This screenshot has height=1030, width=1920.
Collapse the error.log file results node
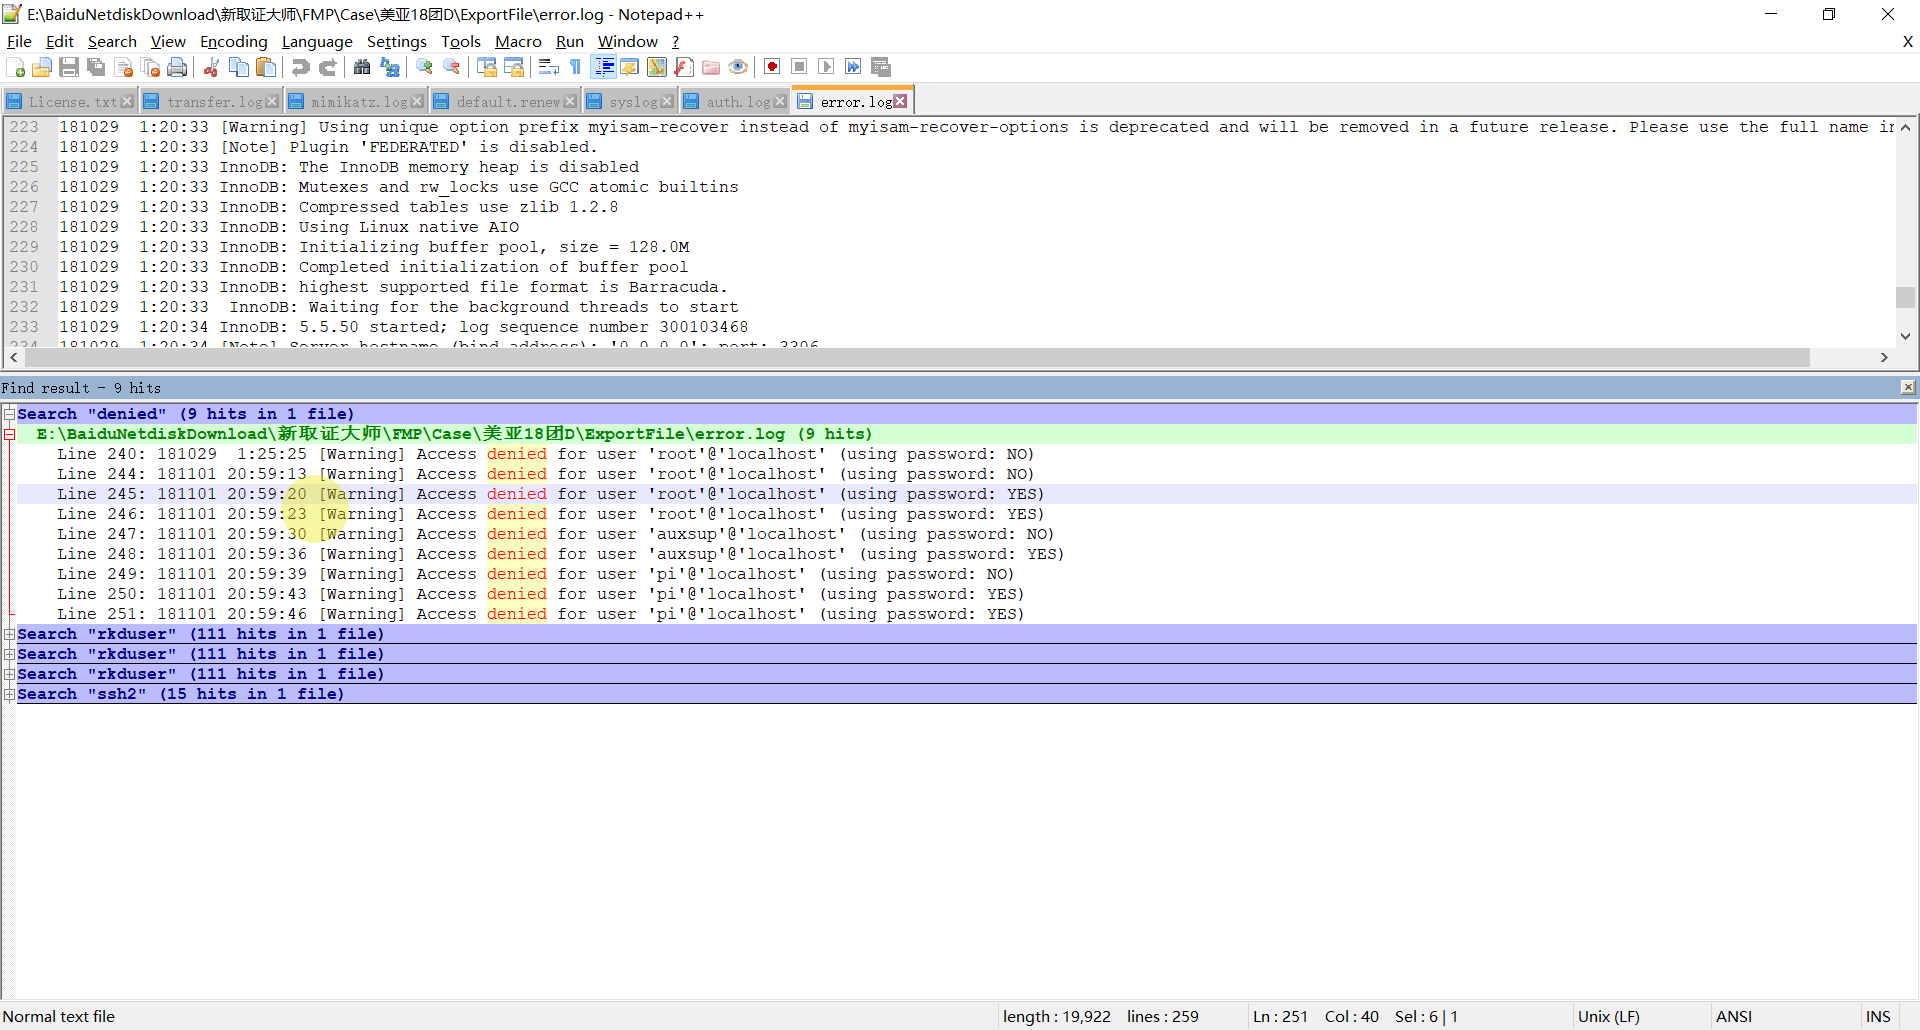(9, 433)
